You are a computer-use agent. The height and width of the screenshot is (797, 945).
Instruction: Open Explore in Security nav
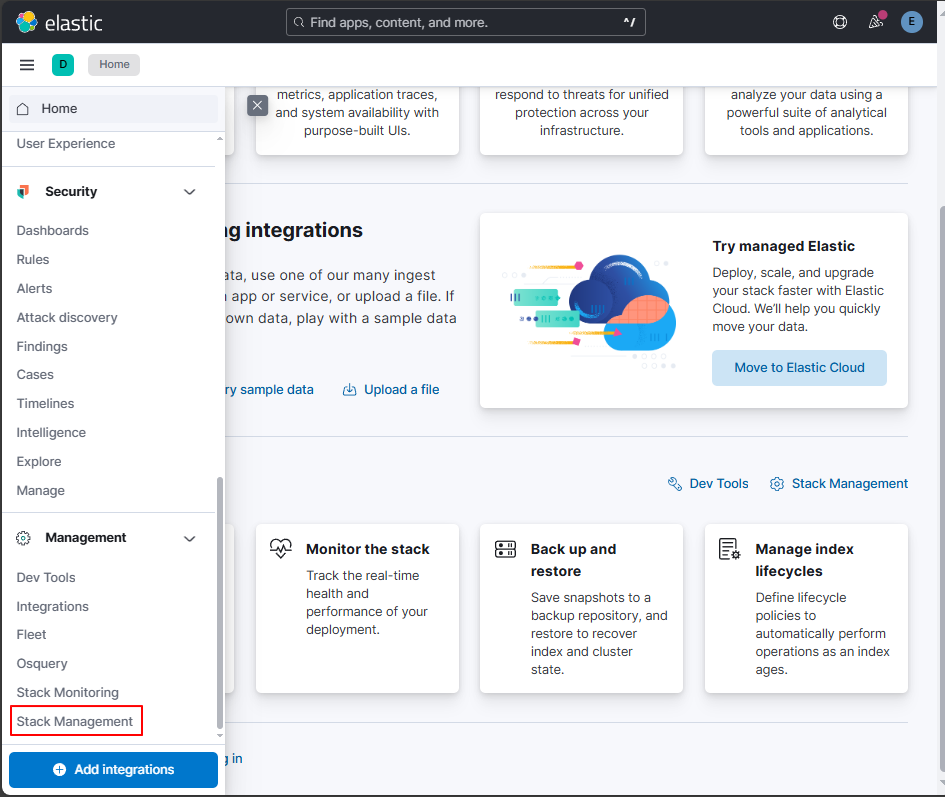(x=39, y=461)
